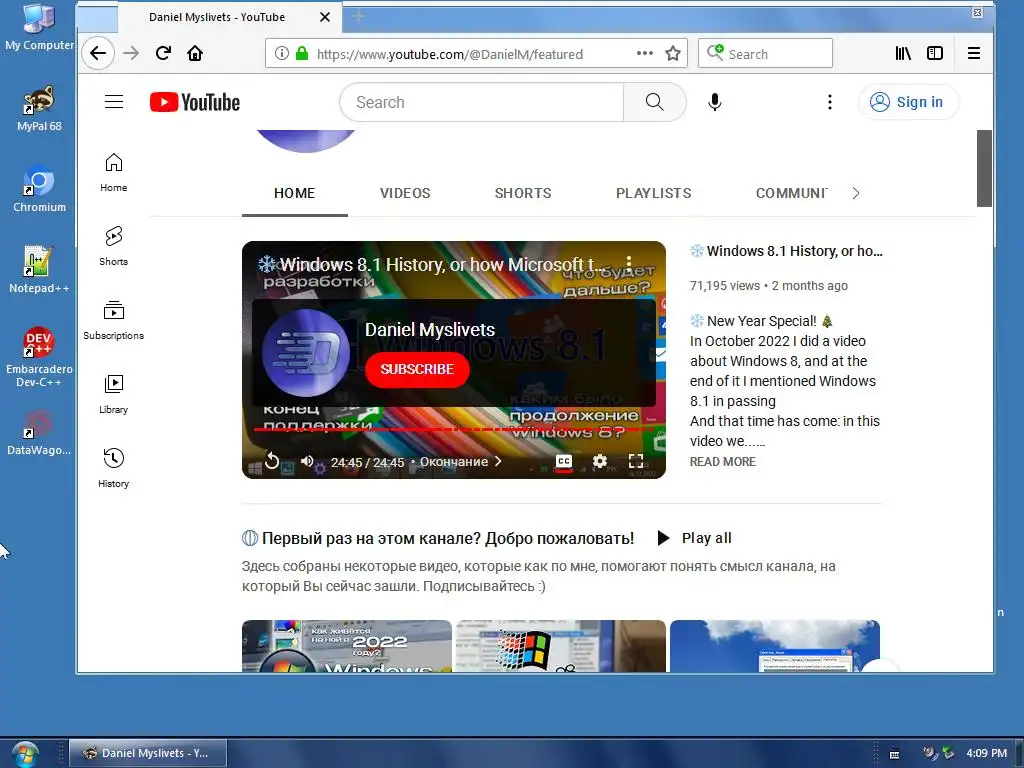Open the blue sky desktop video thumbnail

775,646
